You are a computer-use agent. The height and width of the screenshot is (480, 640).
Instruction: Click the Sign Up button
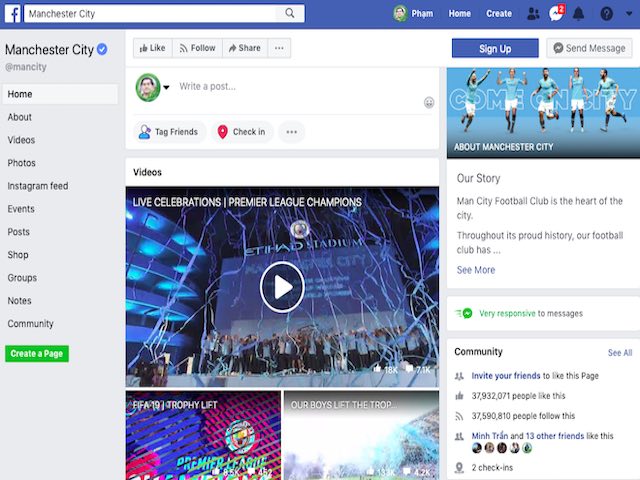[495, 49]
